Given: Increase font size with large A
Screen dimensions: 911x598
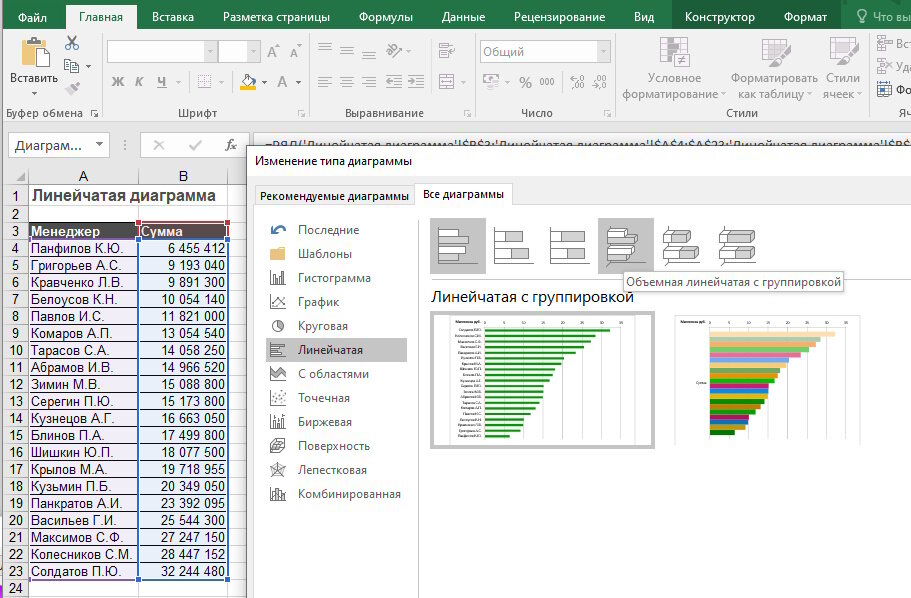Looking at the screenshot, I should click(x=272, y=52).
